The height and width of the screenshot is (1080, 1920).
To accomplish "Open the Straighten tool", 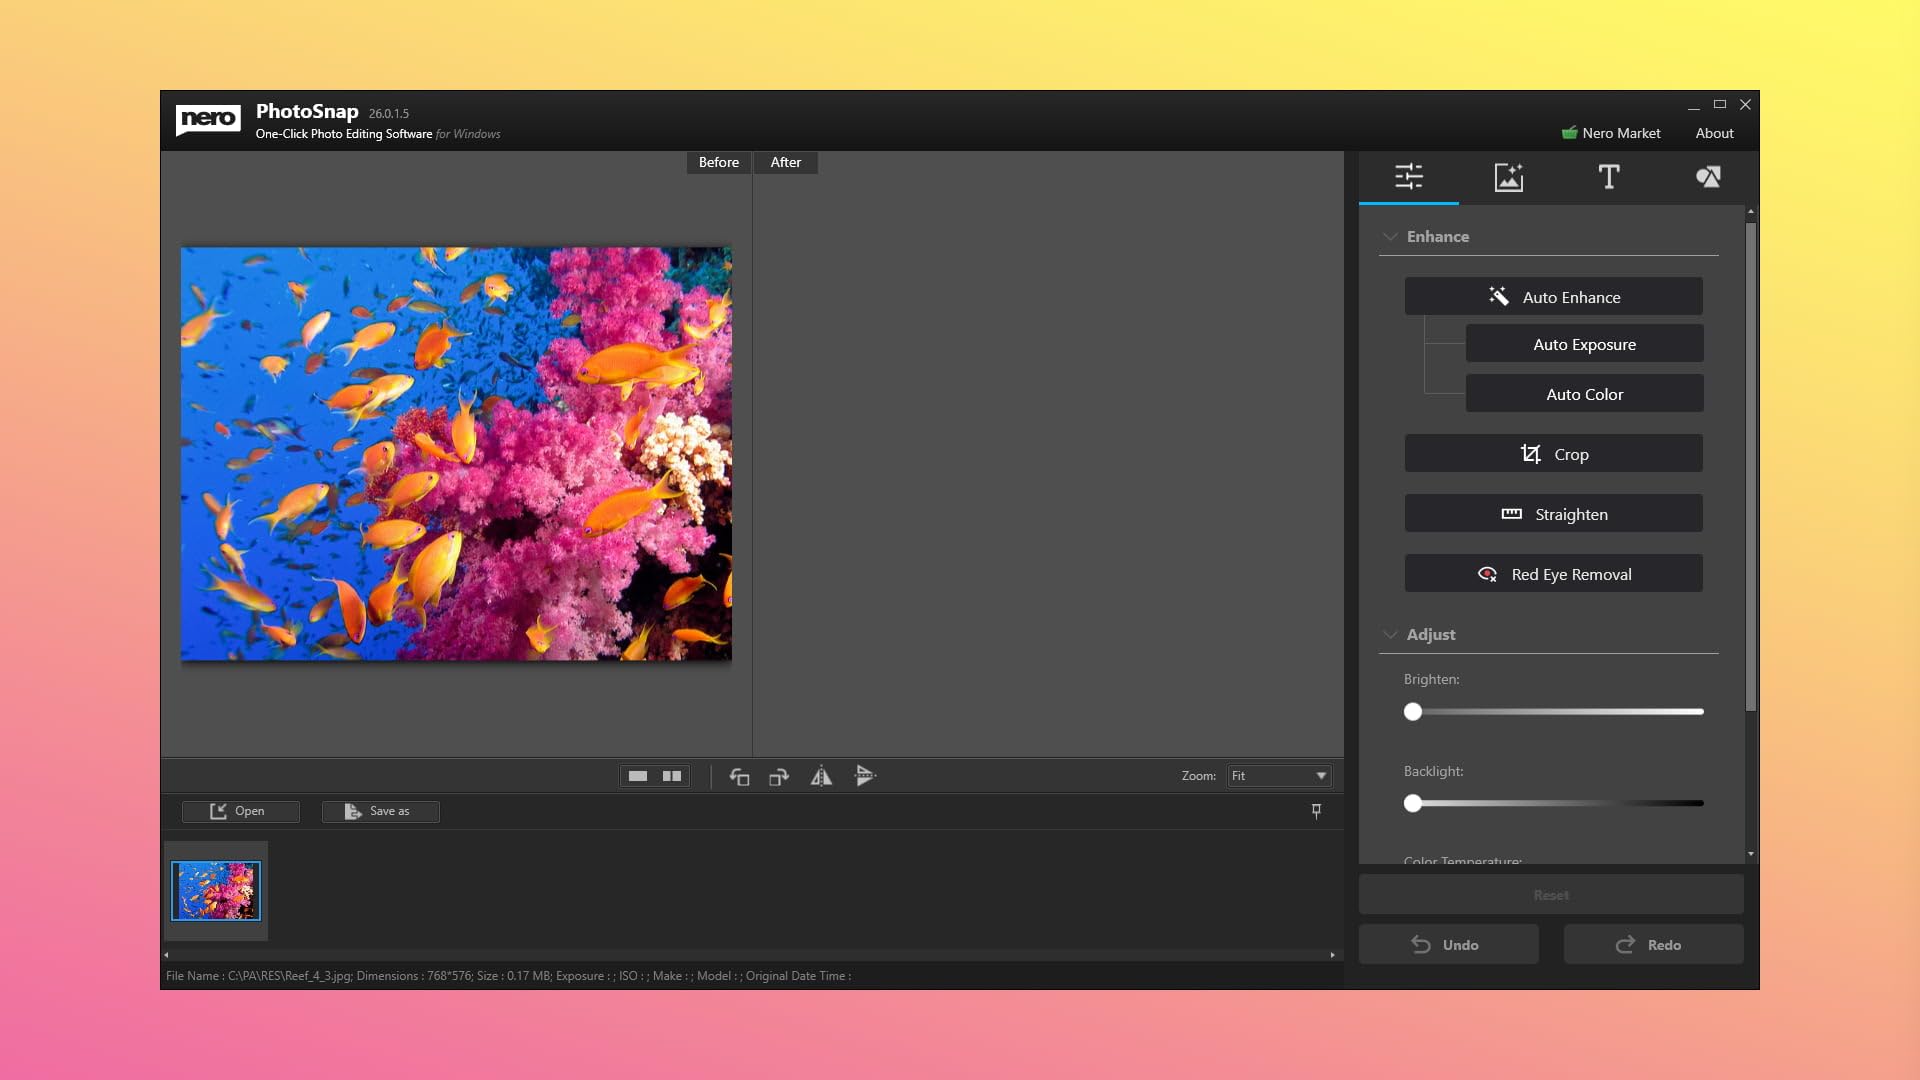I will tap(1553, 514).
